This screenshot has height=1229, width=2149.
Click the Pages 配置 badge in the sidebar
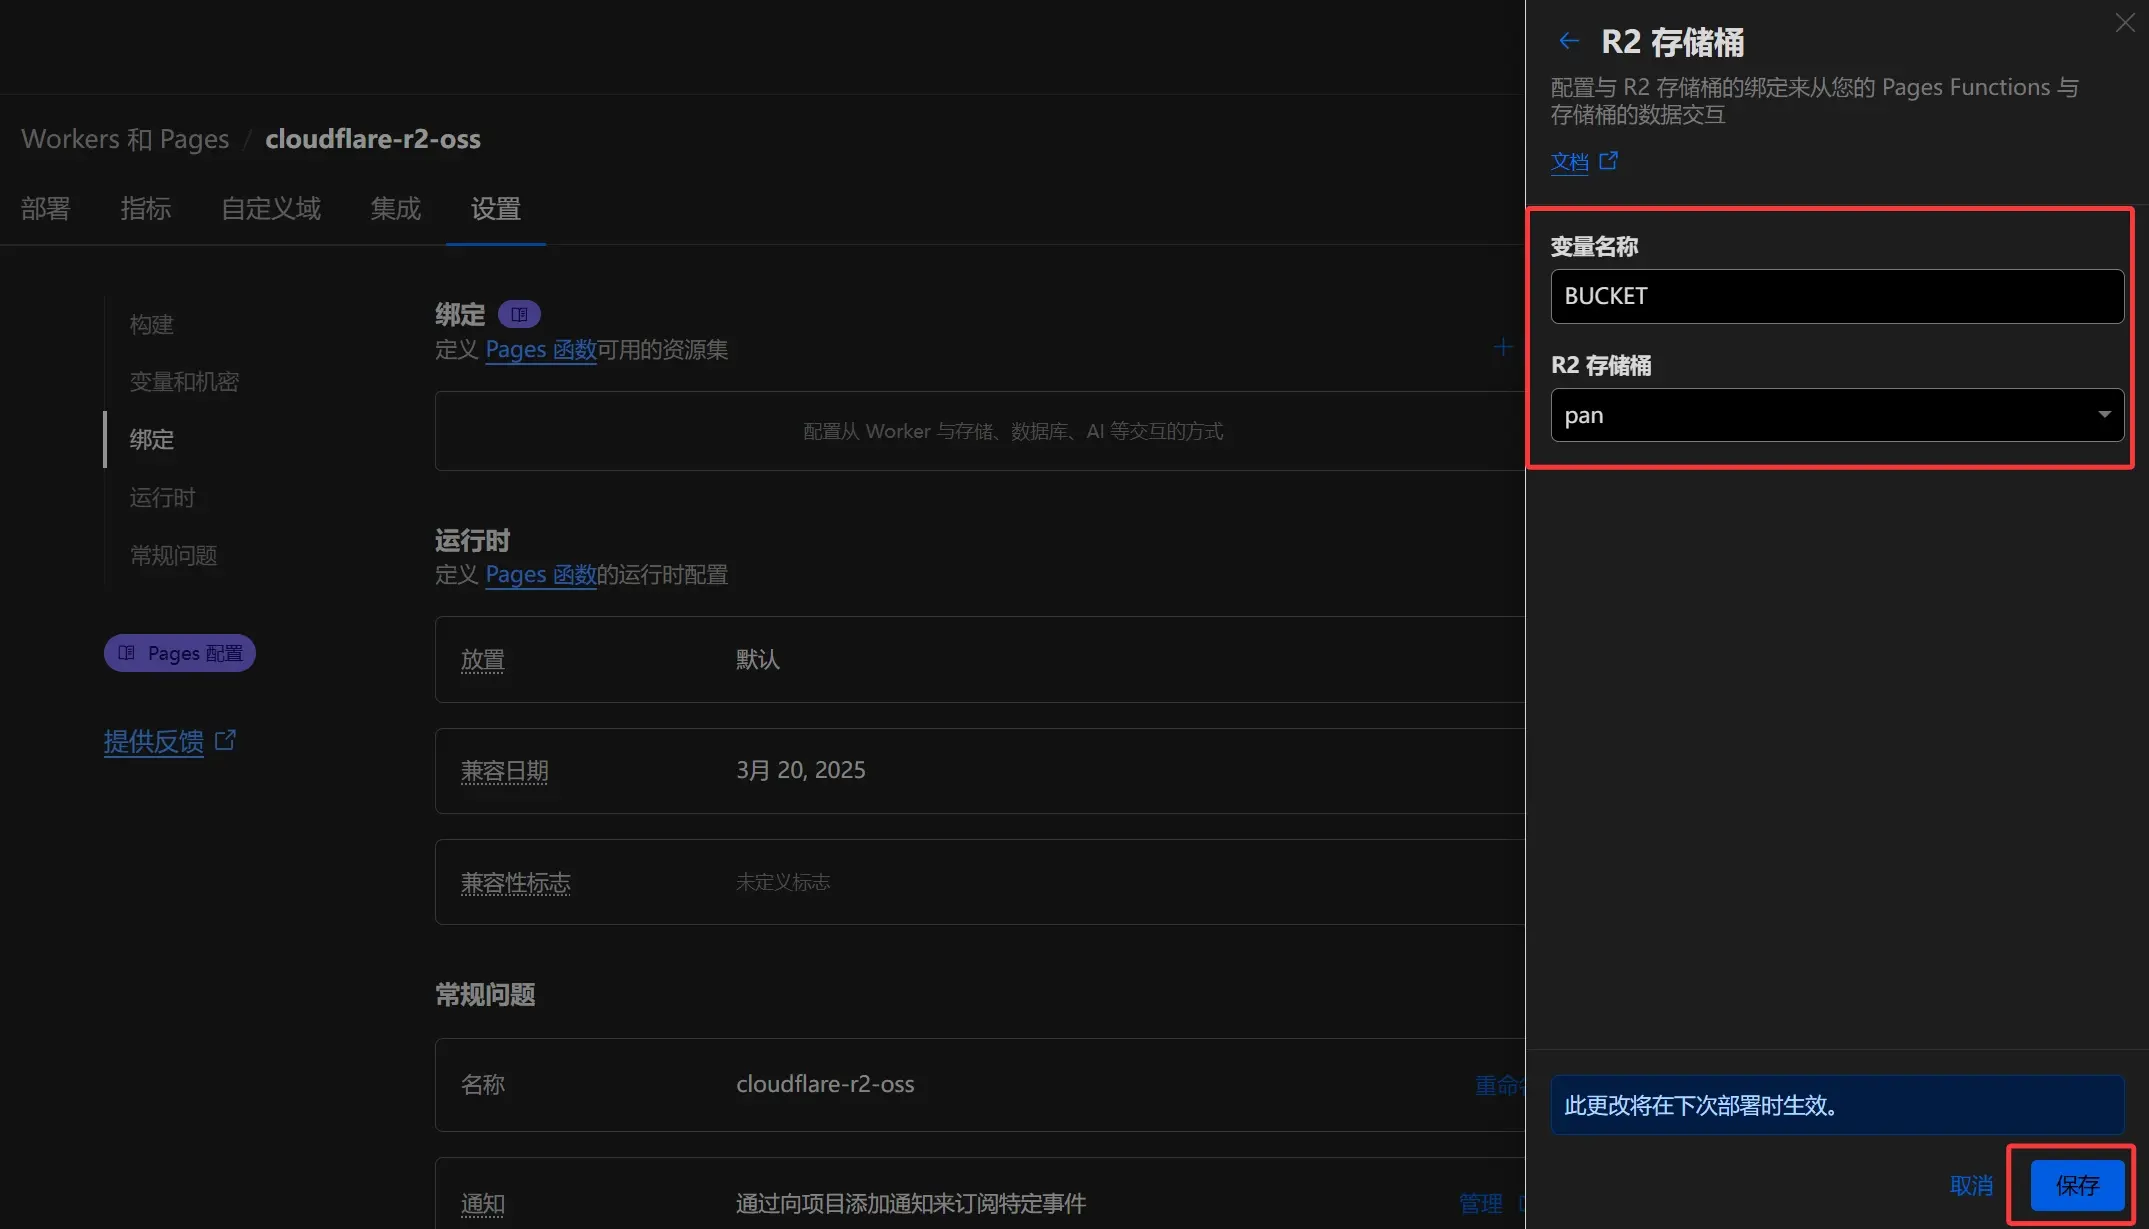[x=179, y=652]
